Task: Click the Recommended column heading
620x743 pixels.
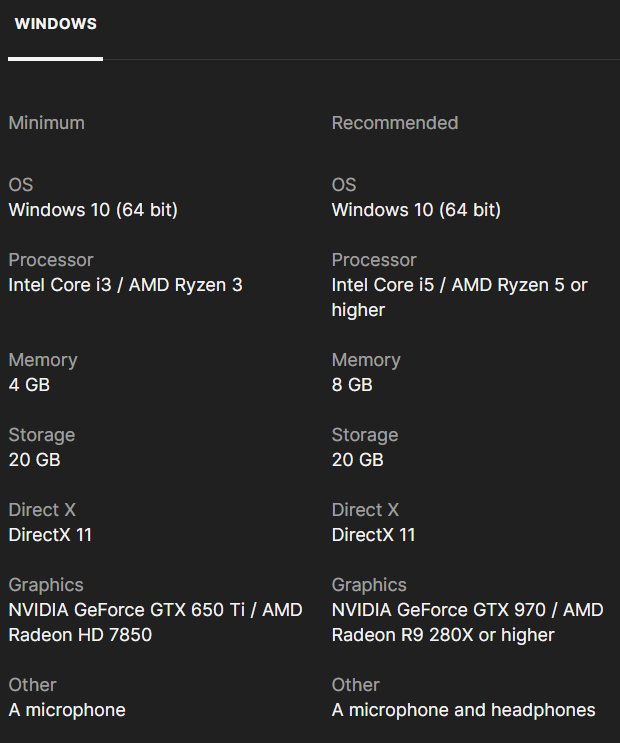Action: 394,123
